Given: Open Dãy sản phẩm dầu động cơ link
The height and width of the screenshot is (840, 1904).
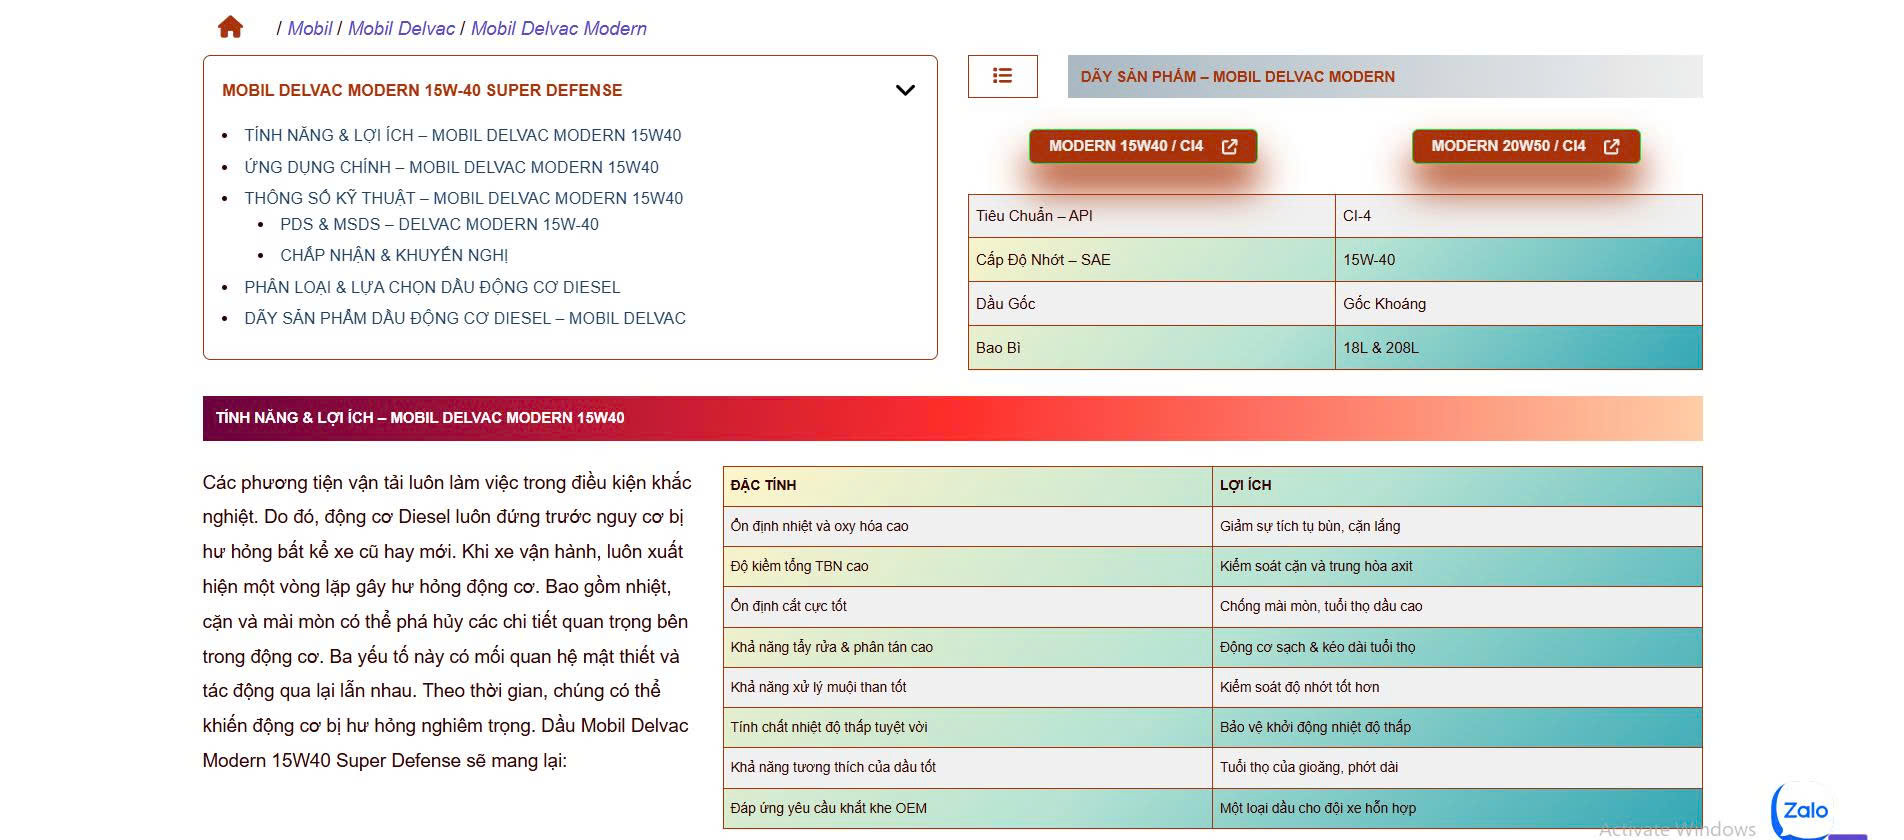Looking at the screenshot, I should 465,318.
